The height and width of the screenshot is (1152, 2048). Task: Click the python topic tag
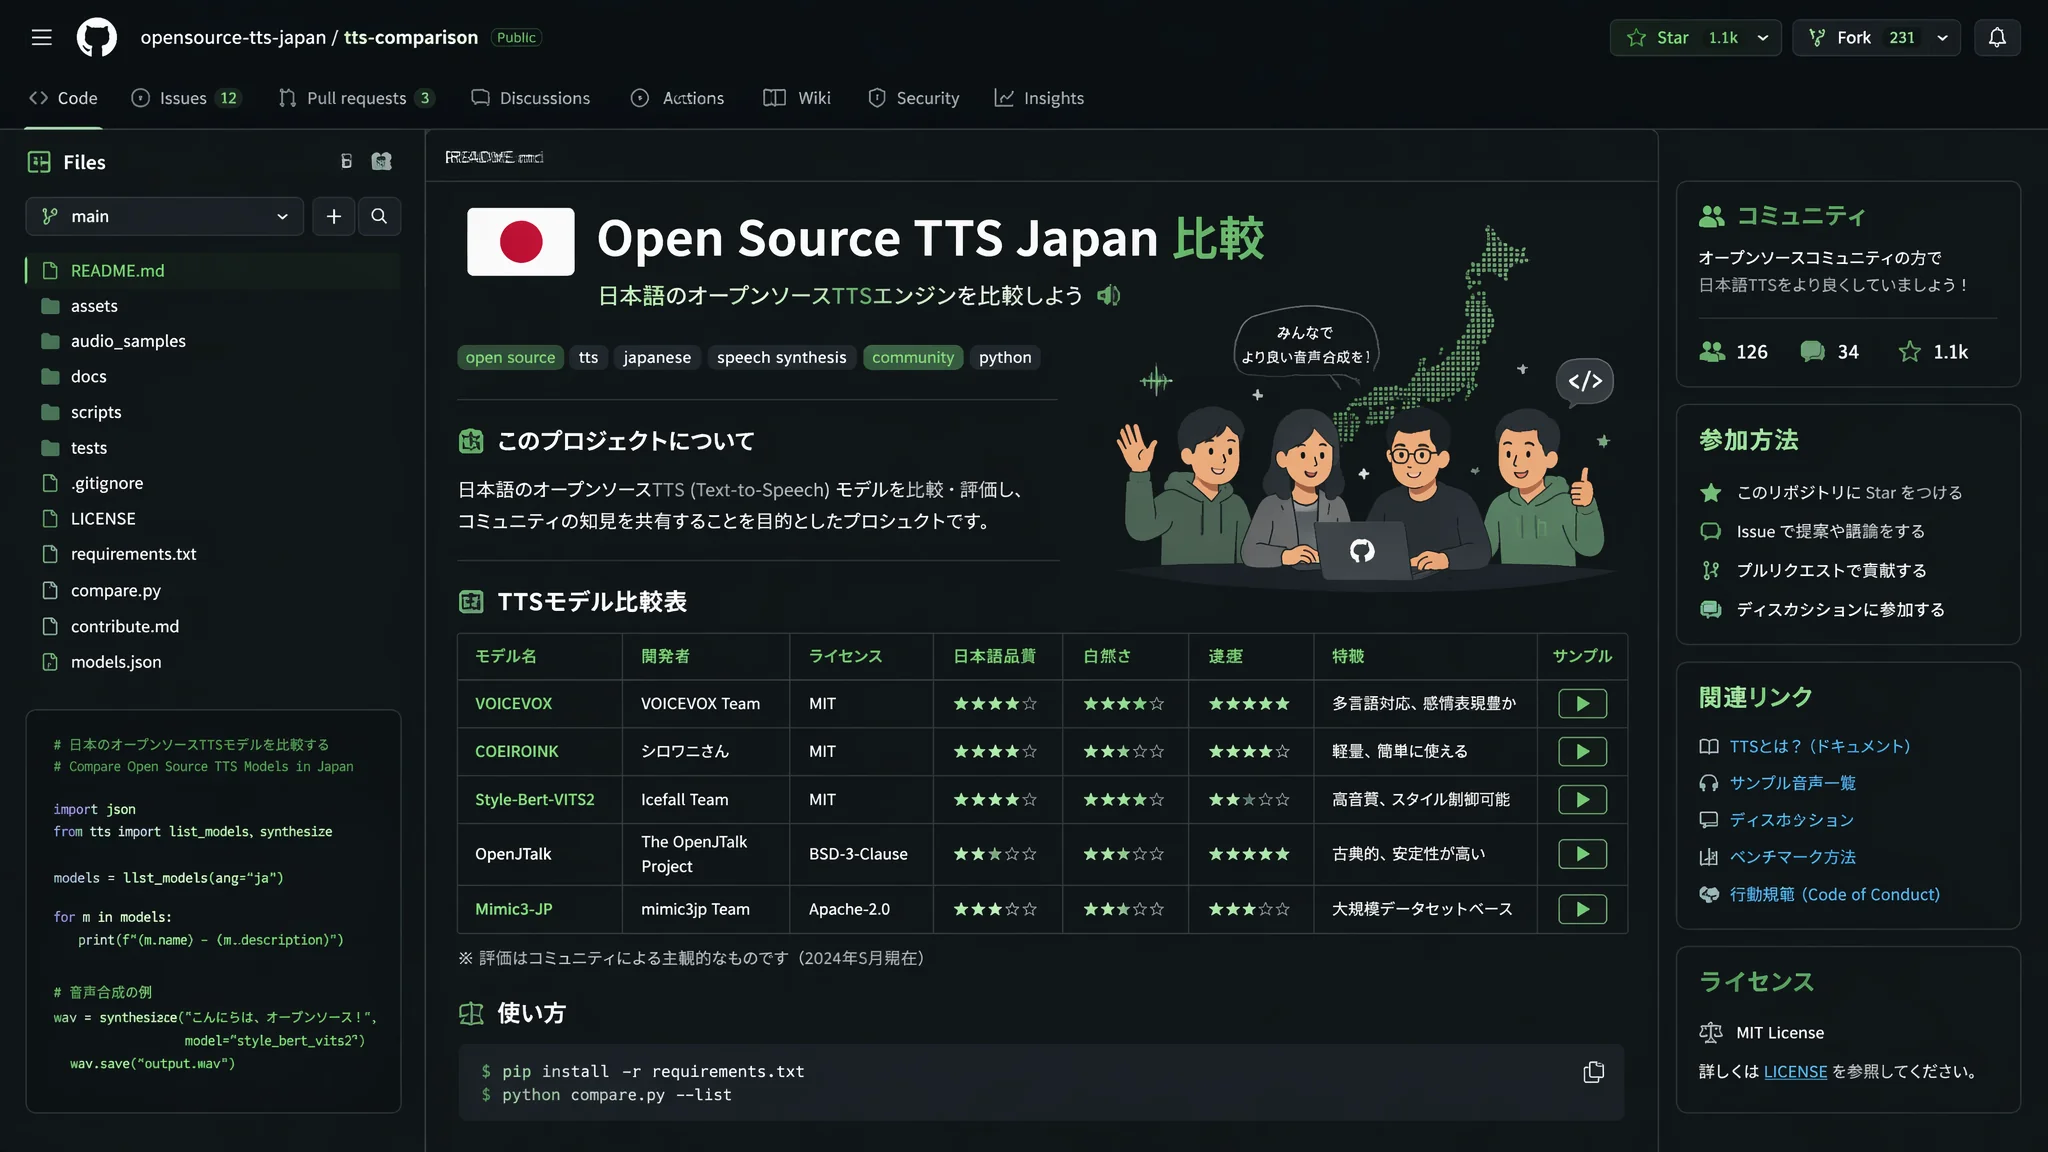1005,358
